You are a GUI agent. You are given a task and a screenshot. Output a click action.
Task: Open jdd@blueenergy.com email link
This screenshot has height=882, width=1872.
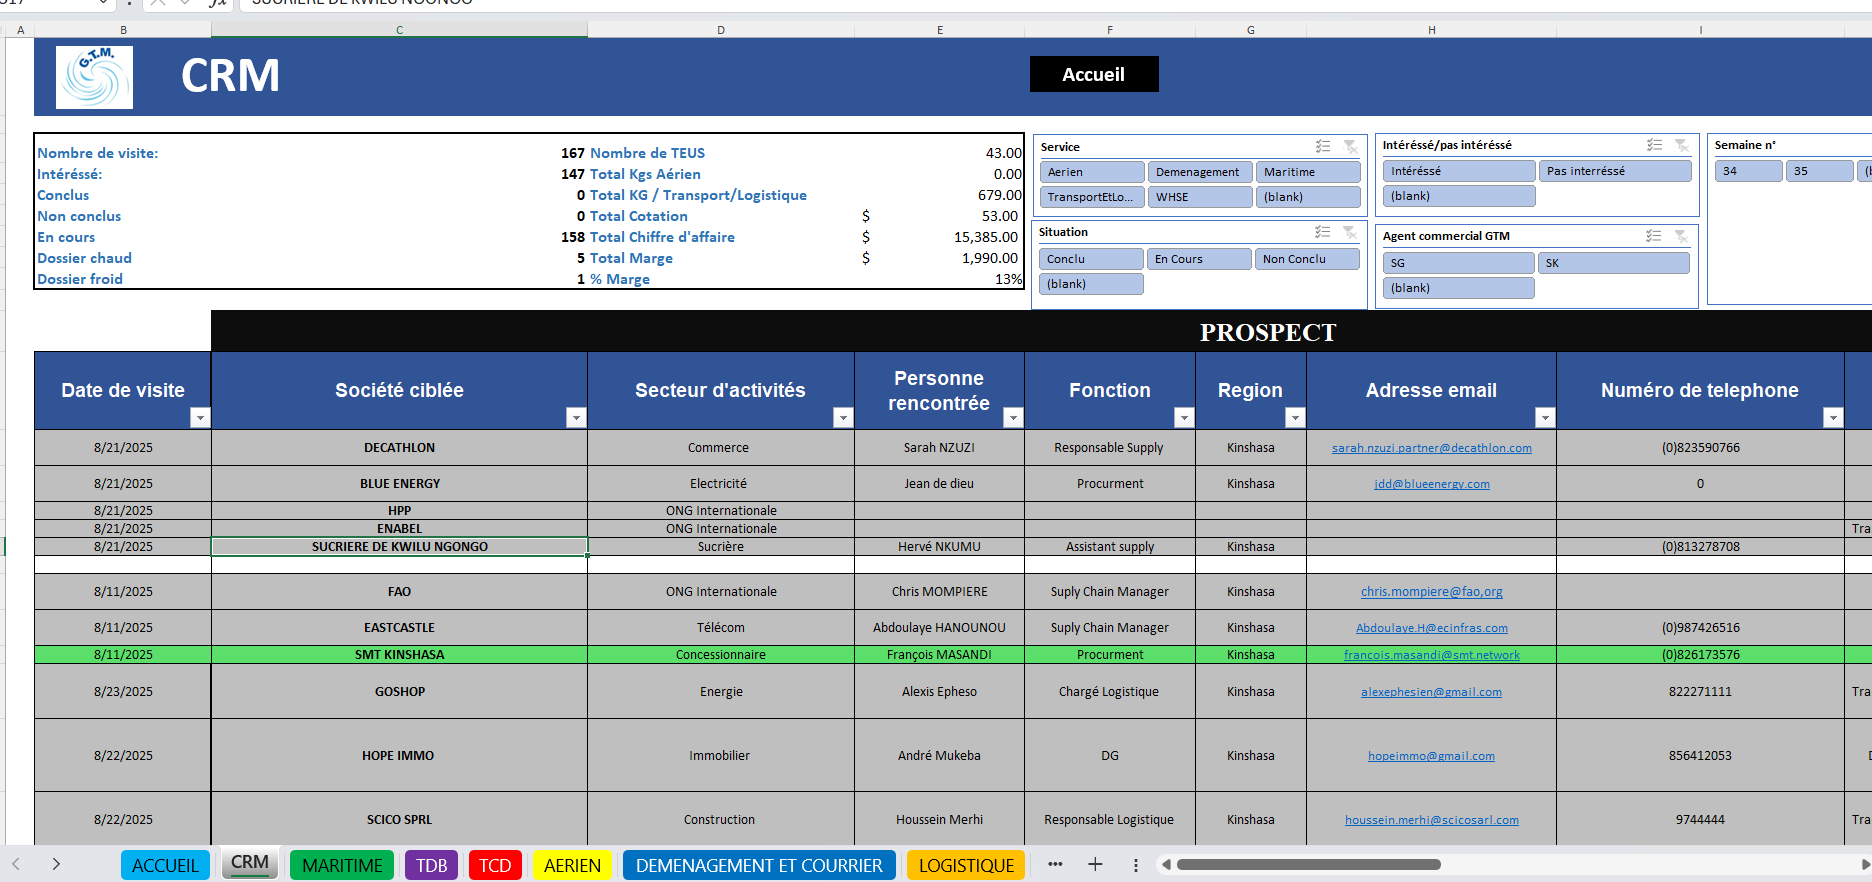[x=1431, y=484]
